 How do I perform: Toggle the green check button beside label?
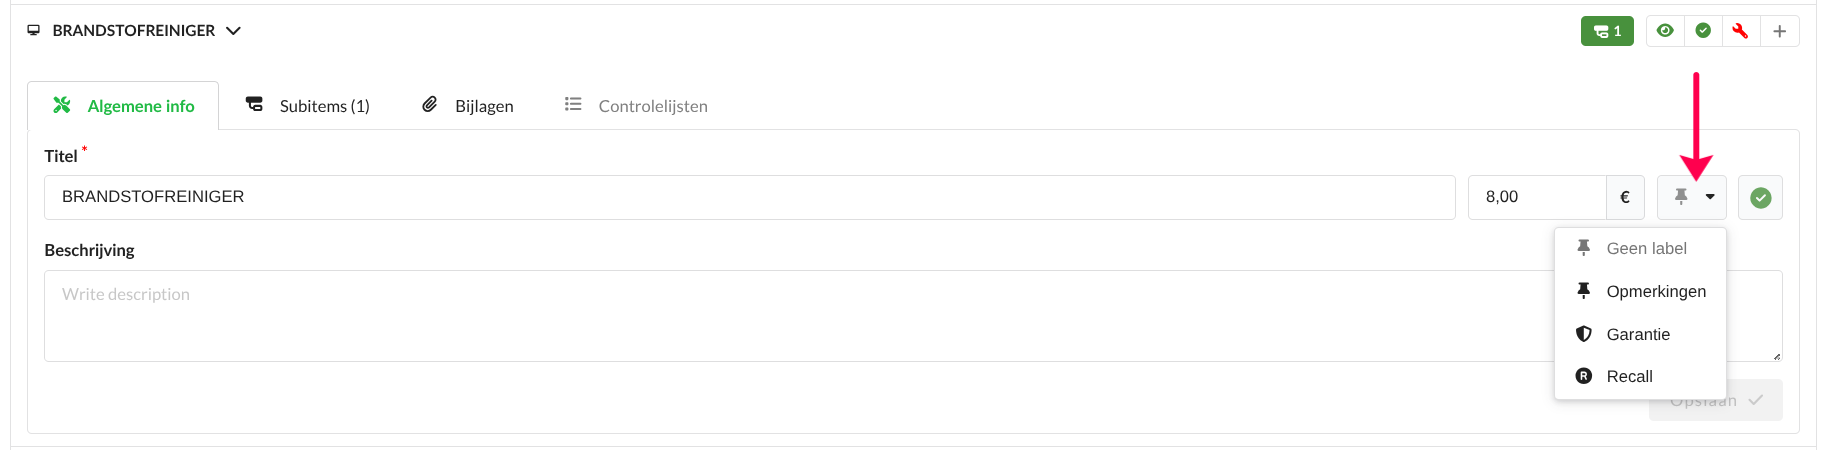pyautogui.click(x=1761, y=198)
